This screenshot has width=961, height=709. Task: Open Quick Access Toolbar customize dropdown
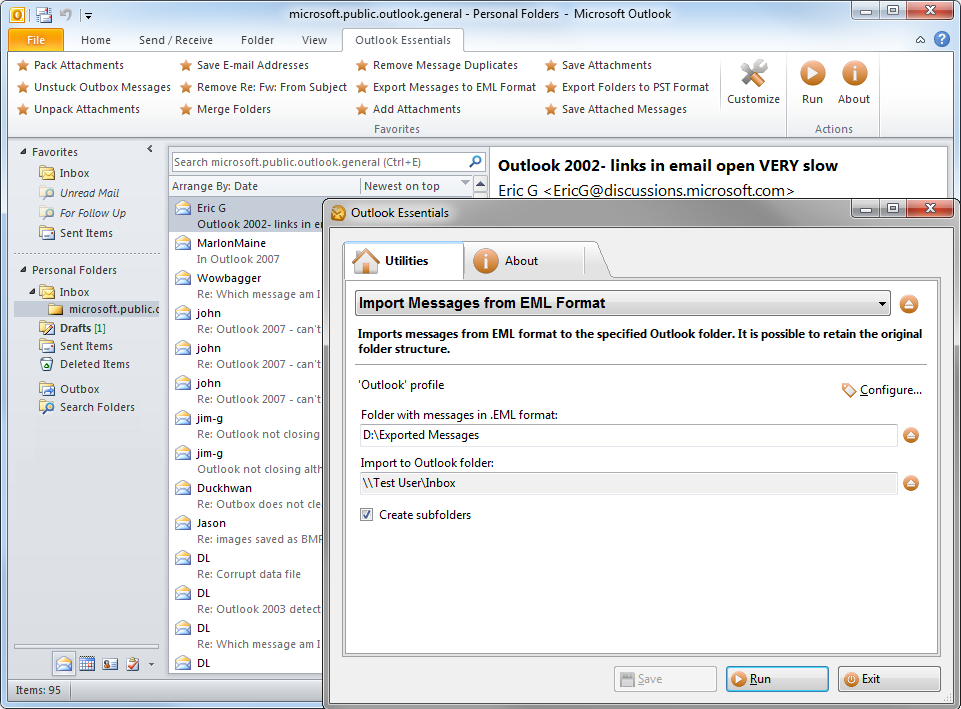pyautogui.click(x=88, y=15)
